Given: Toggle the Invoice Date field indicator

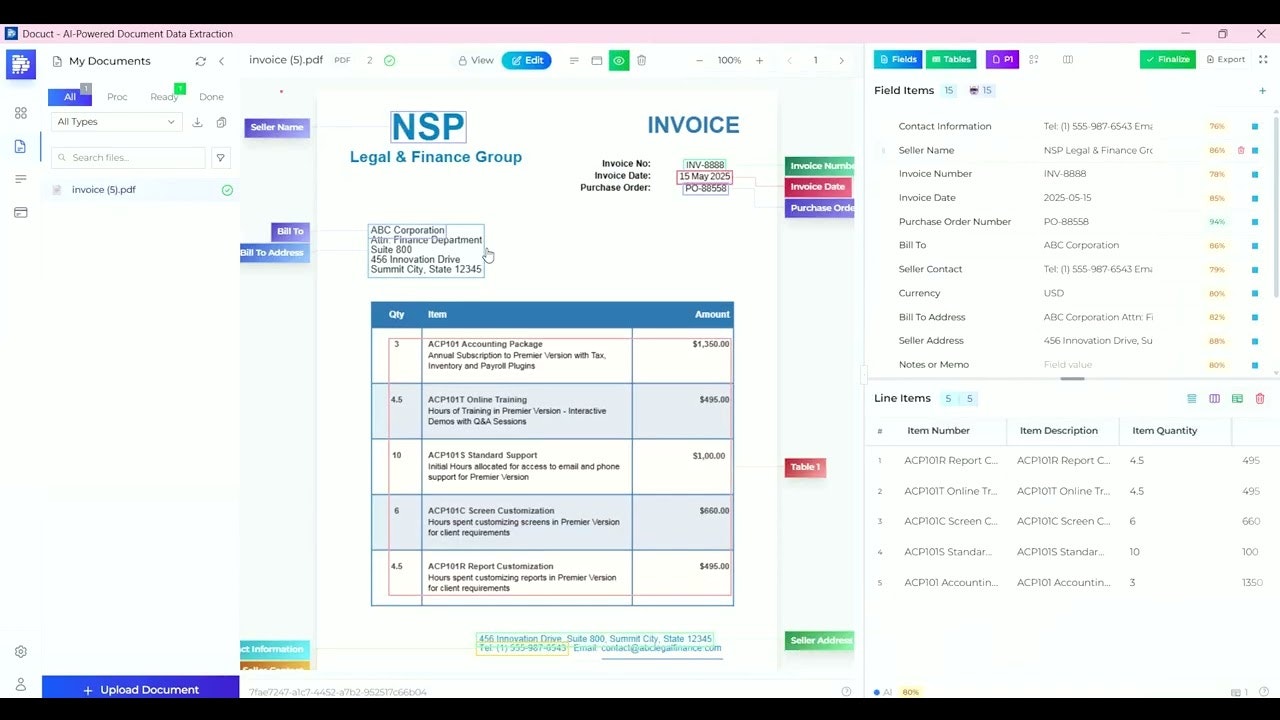Looking at the screenshot, I should point(1255,198).
